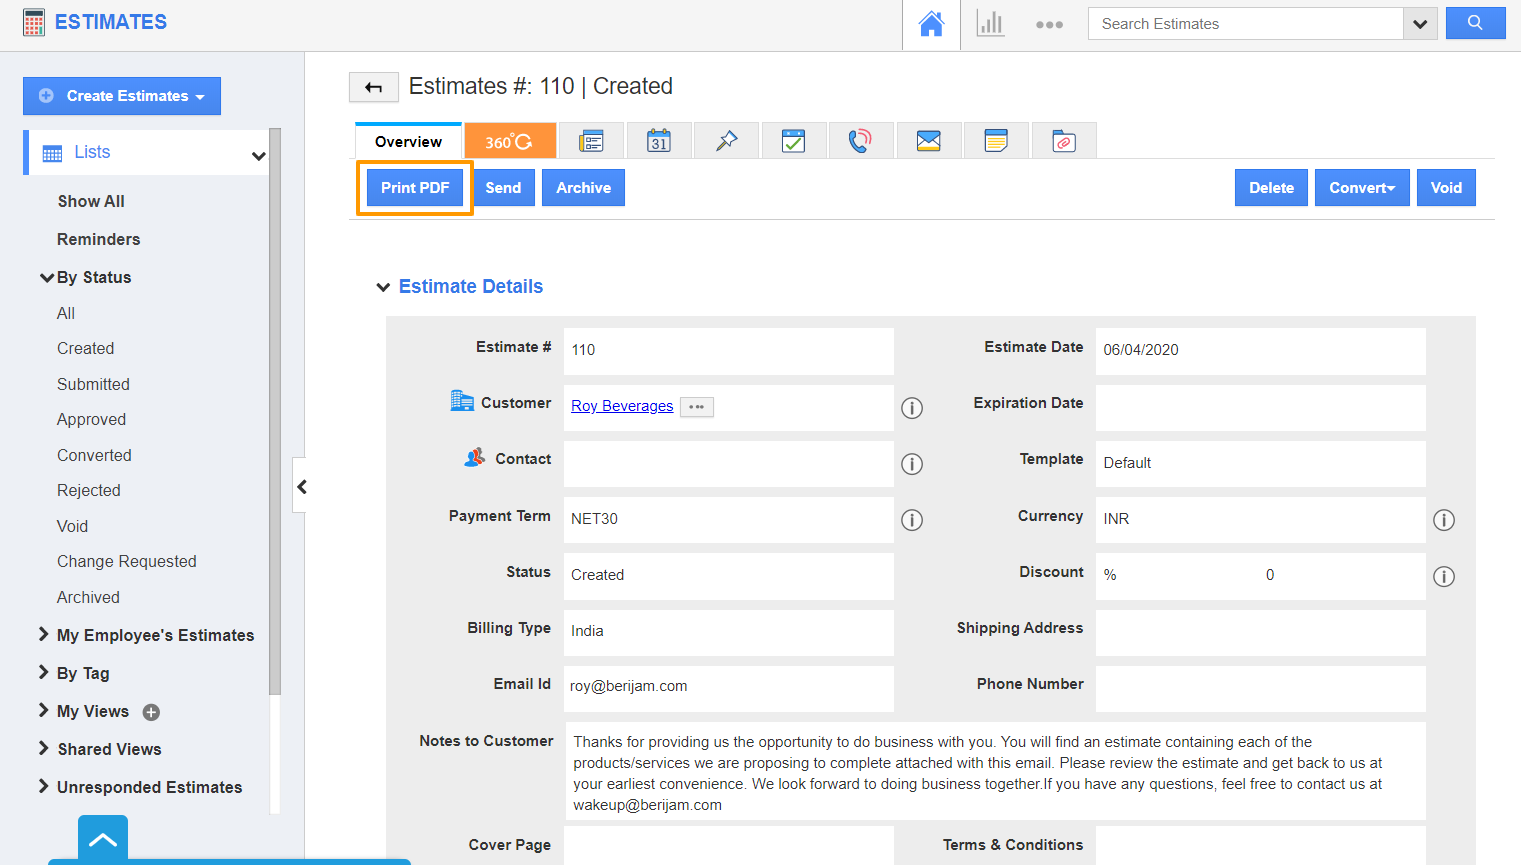The image size is (1521, 865).
Task: Filter estimates by Void status
Action: pyautogui.click(x=72, y=526)
